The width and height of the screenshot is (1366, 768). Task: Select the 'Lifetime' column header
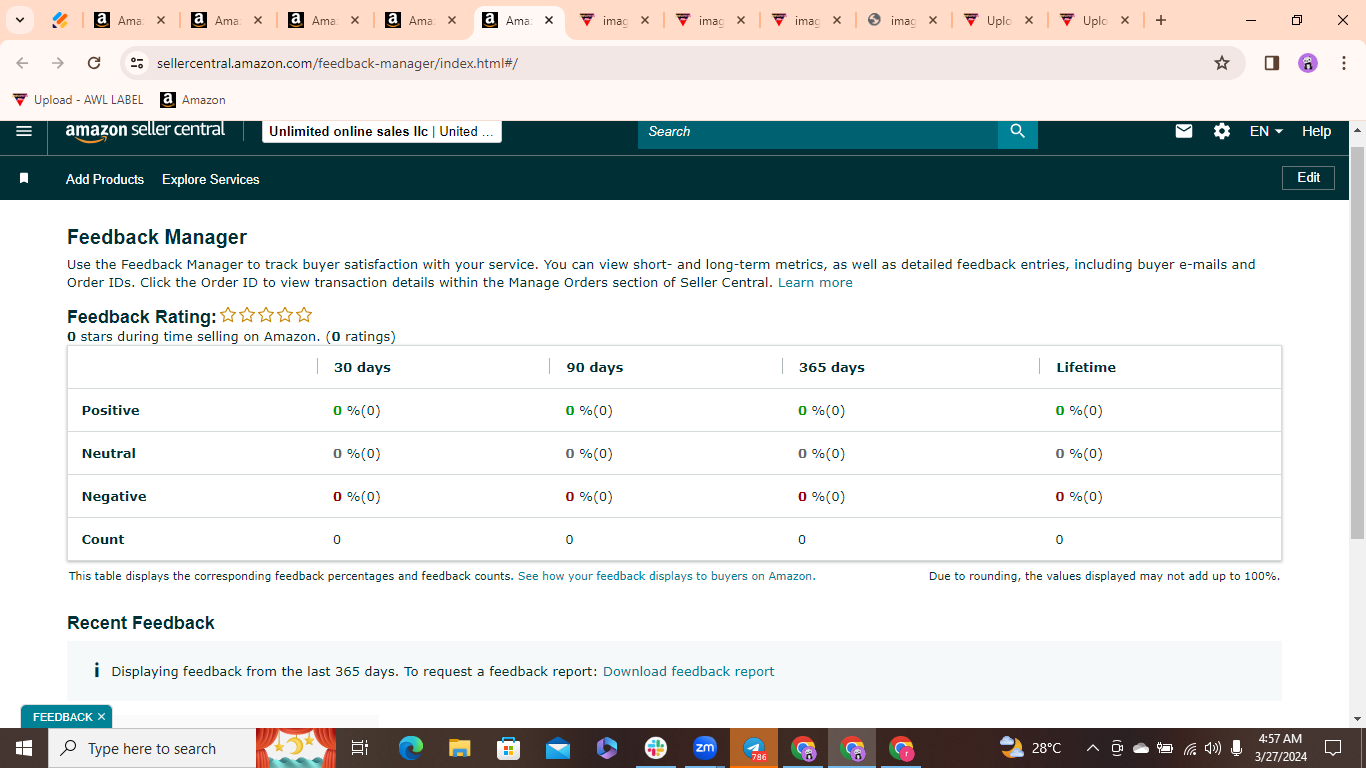1086,367
